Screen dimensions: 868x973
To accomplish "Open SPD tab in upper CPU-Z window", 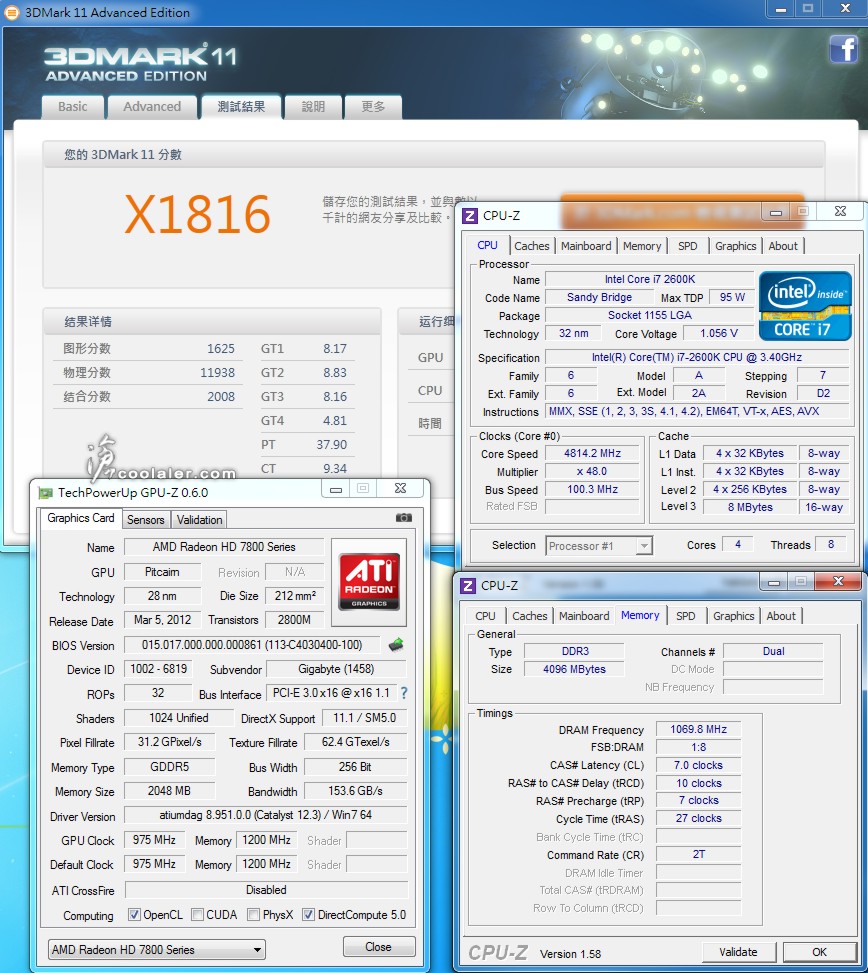I will [687, 246].
